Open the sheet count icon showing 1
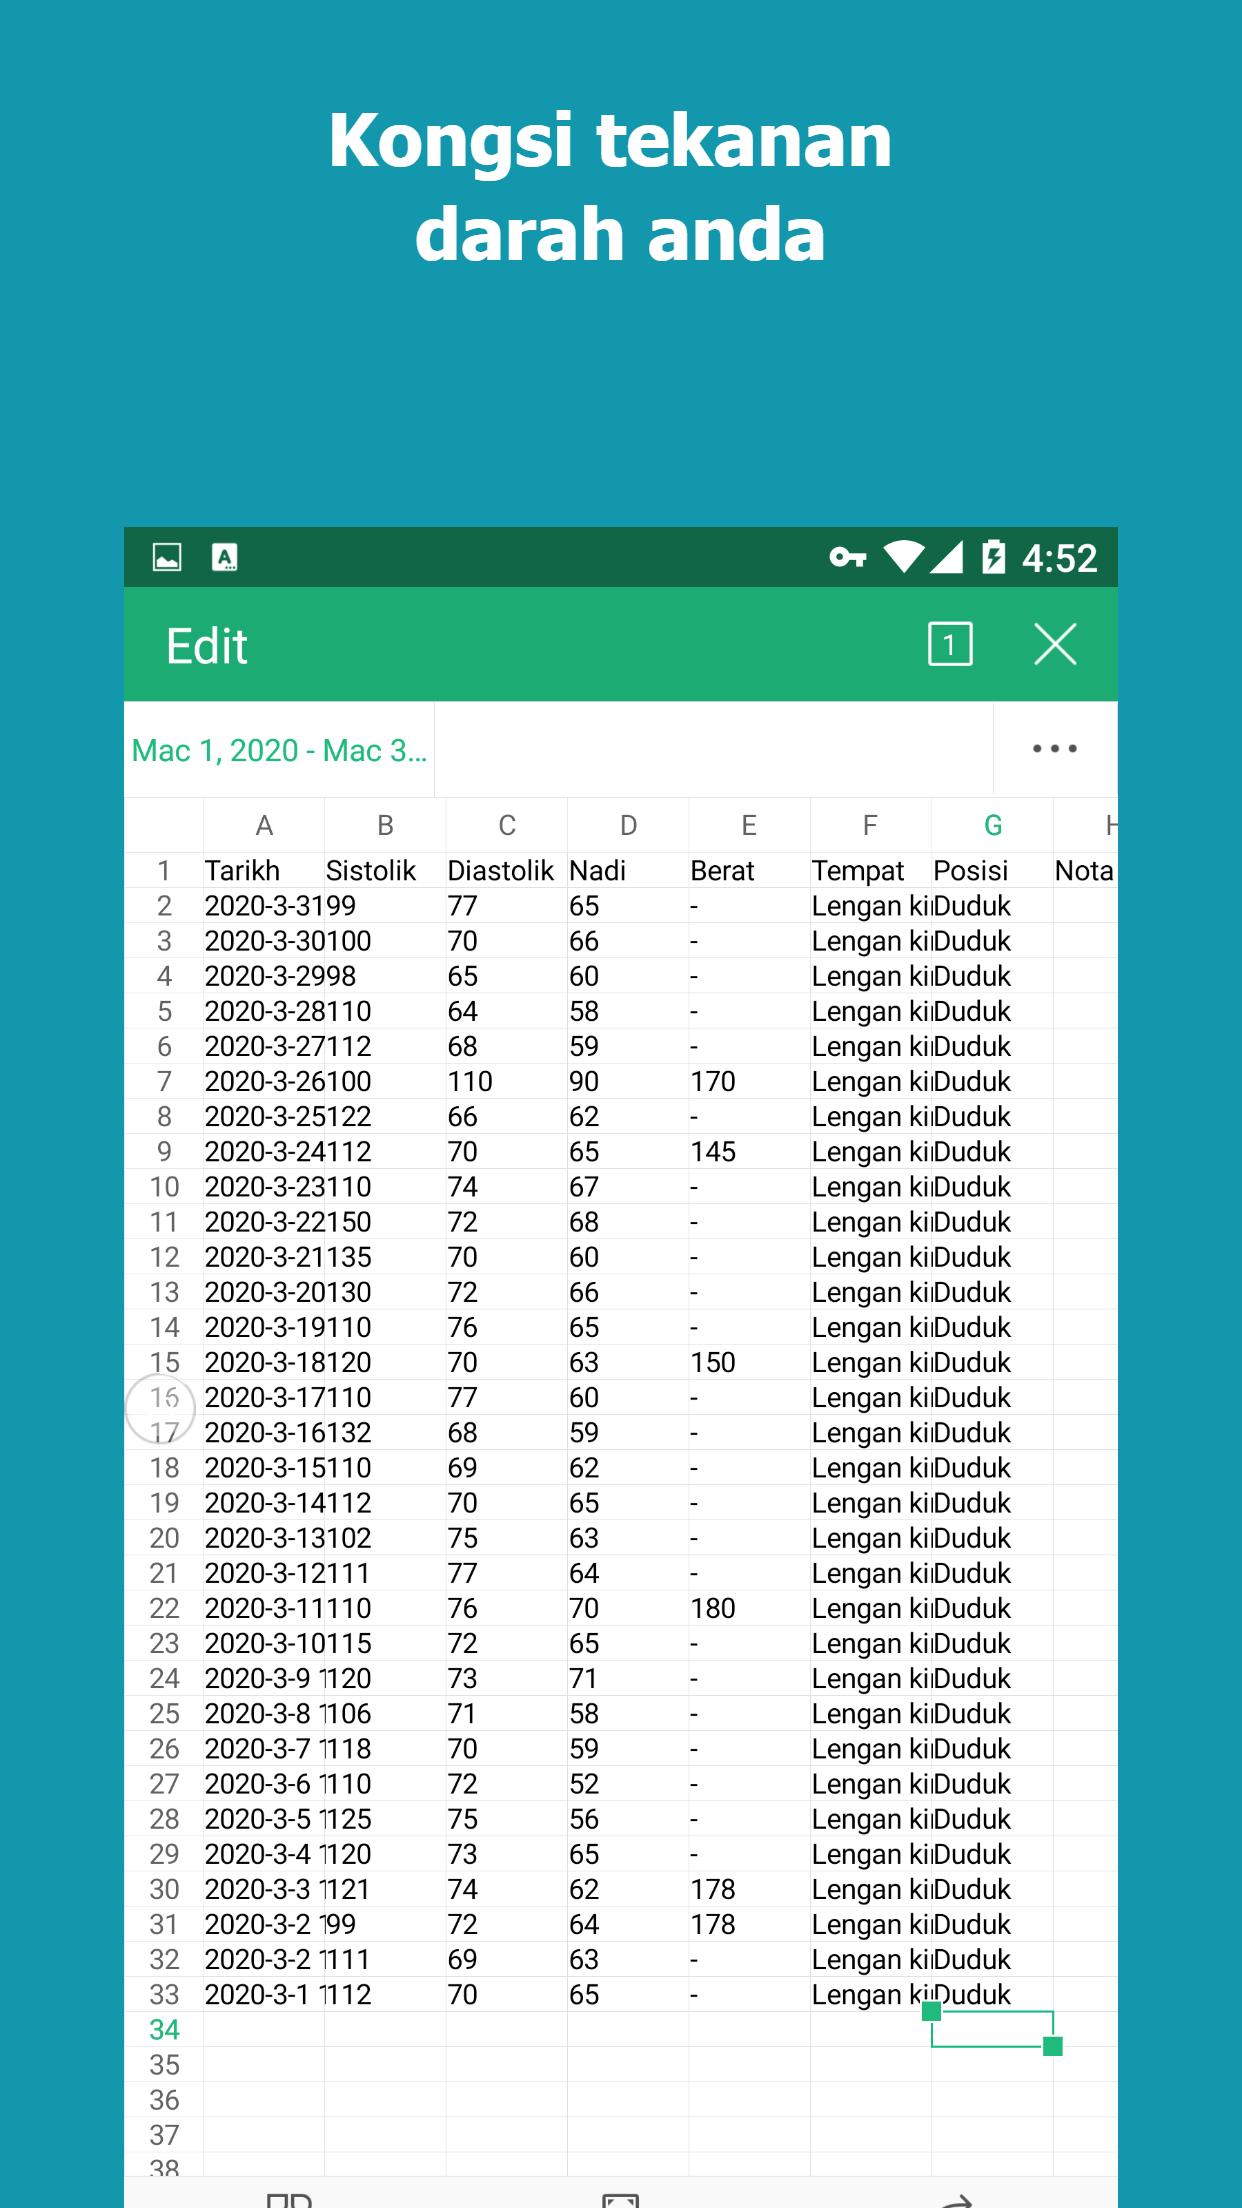1242x2208 pixels. (950, 644)
